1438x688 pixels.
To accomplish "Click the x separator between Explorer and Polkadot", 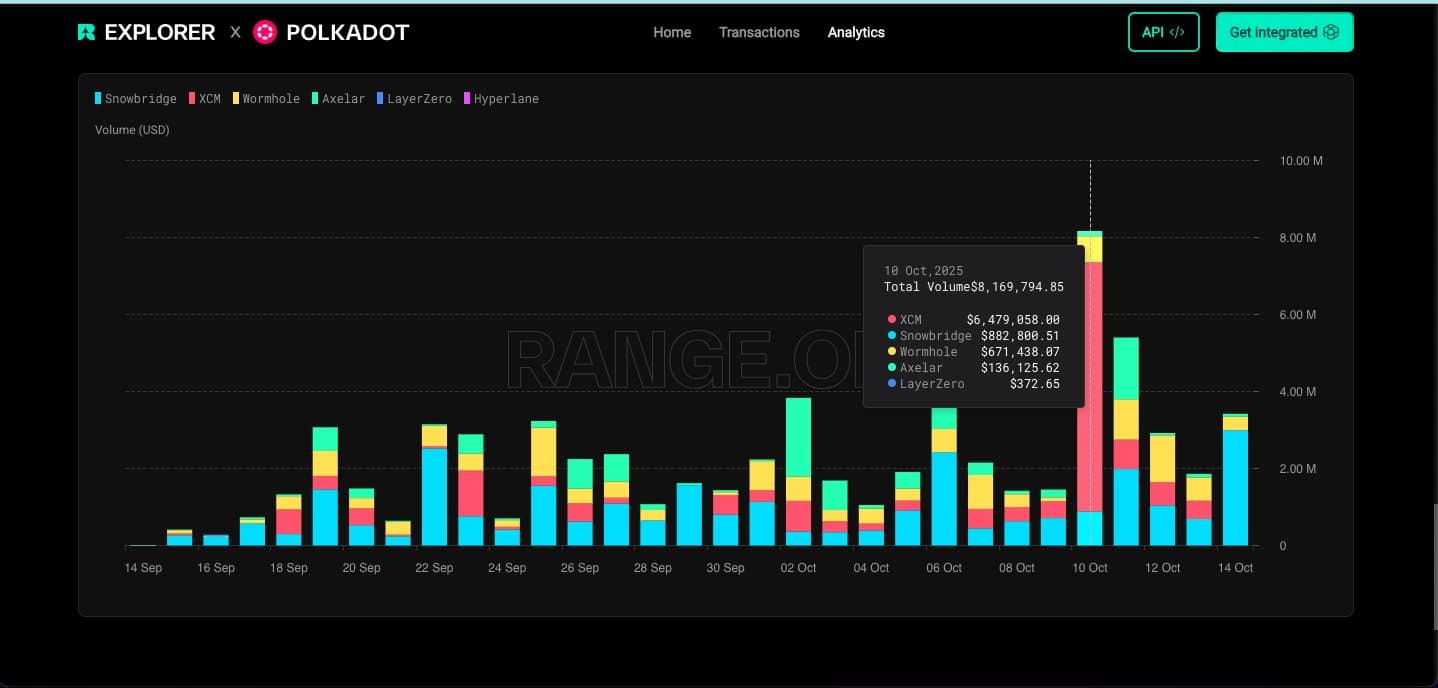I will [235, 31].
